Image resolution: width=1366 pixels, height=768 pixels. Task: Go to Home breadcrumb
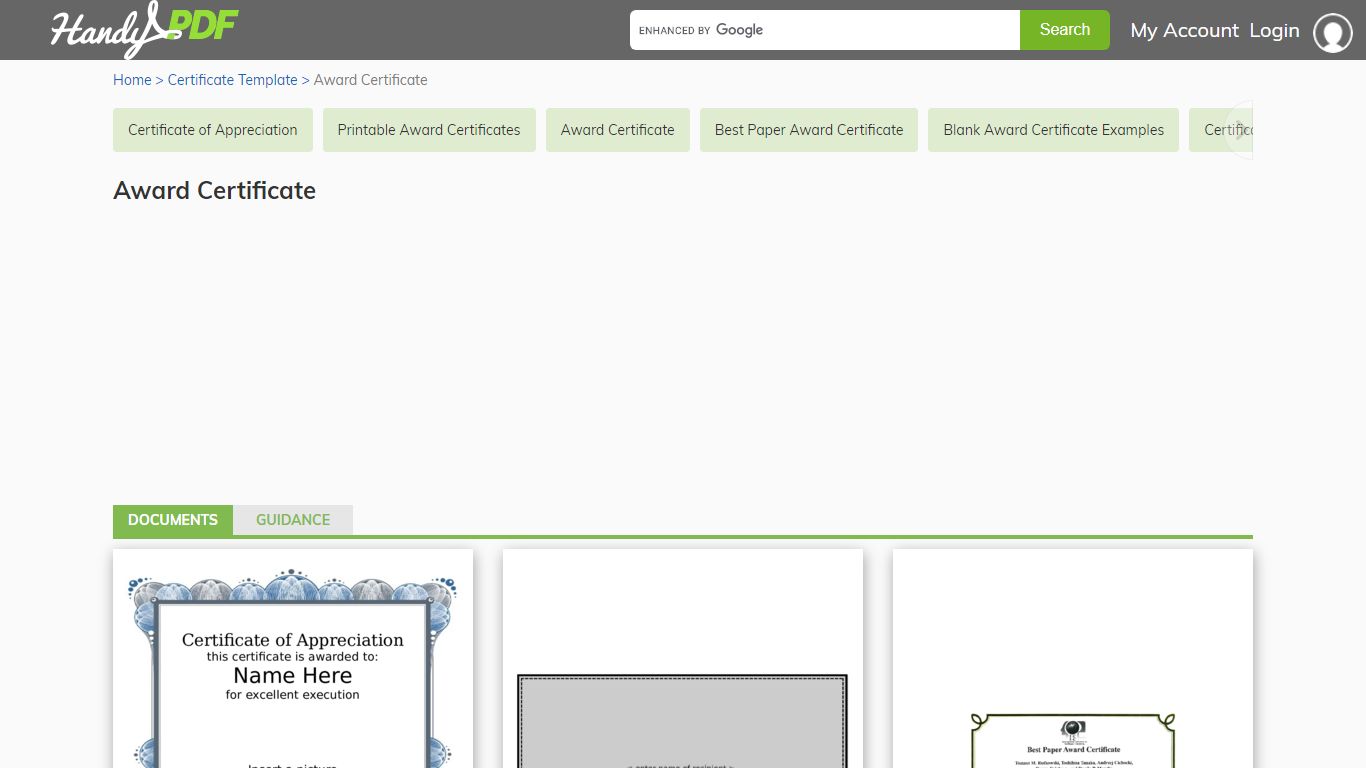point(132,80)
